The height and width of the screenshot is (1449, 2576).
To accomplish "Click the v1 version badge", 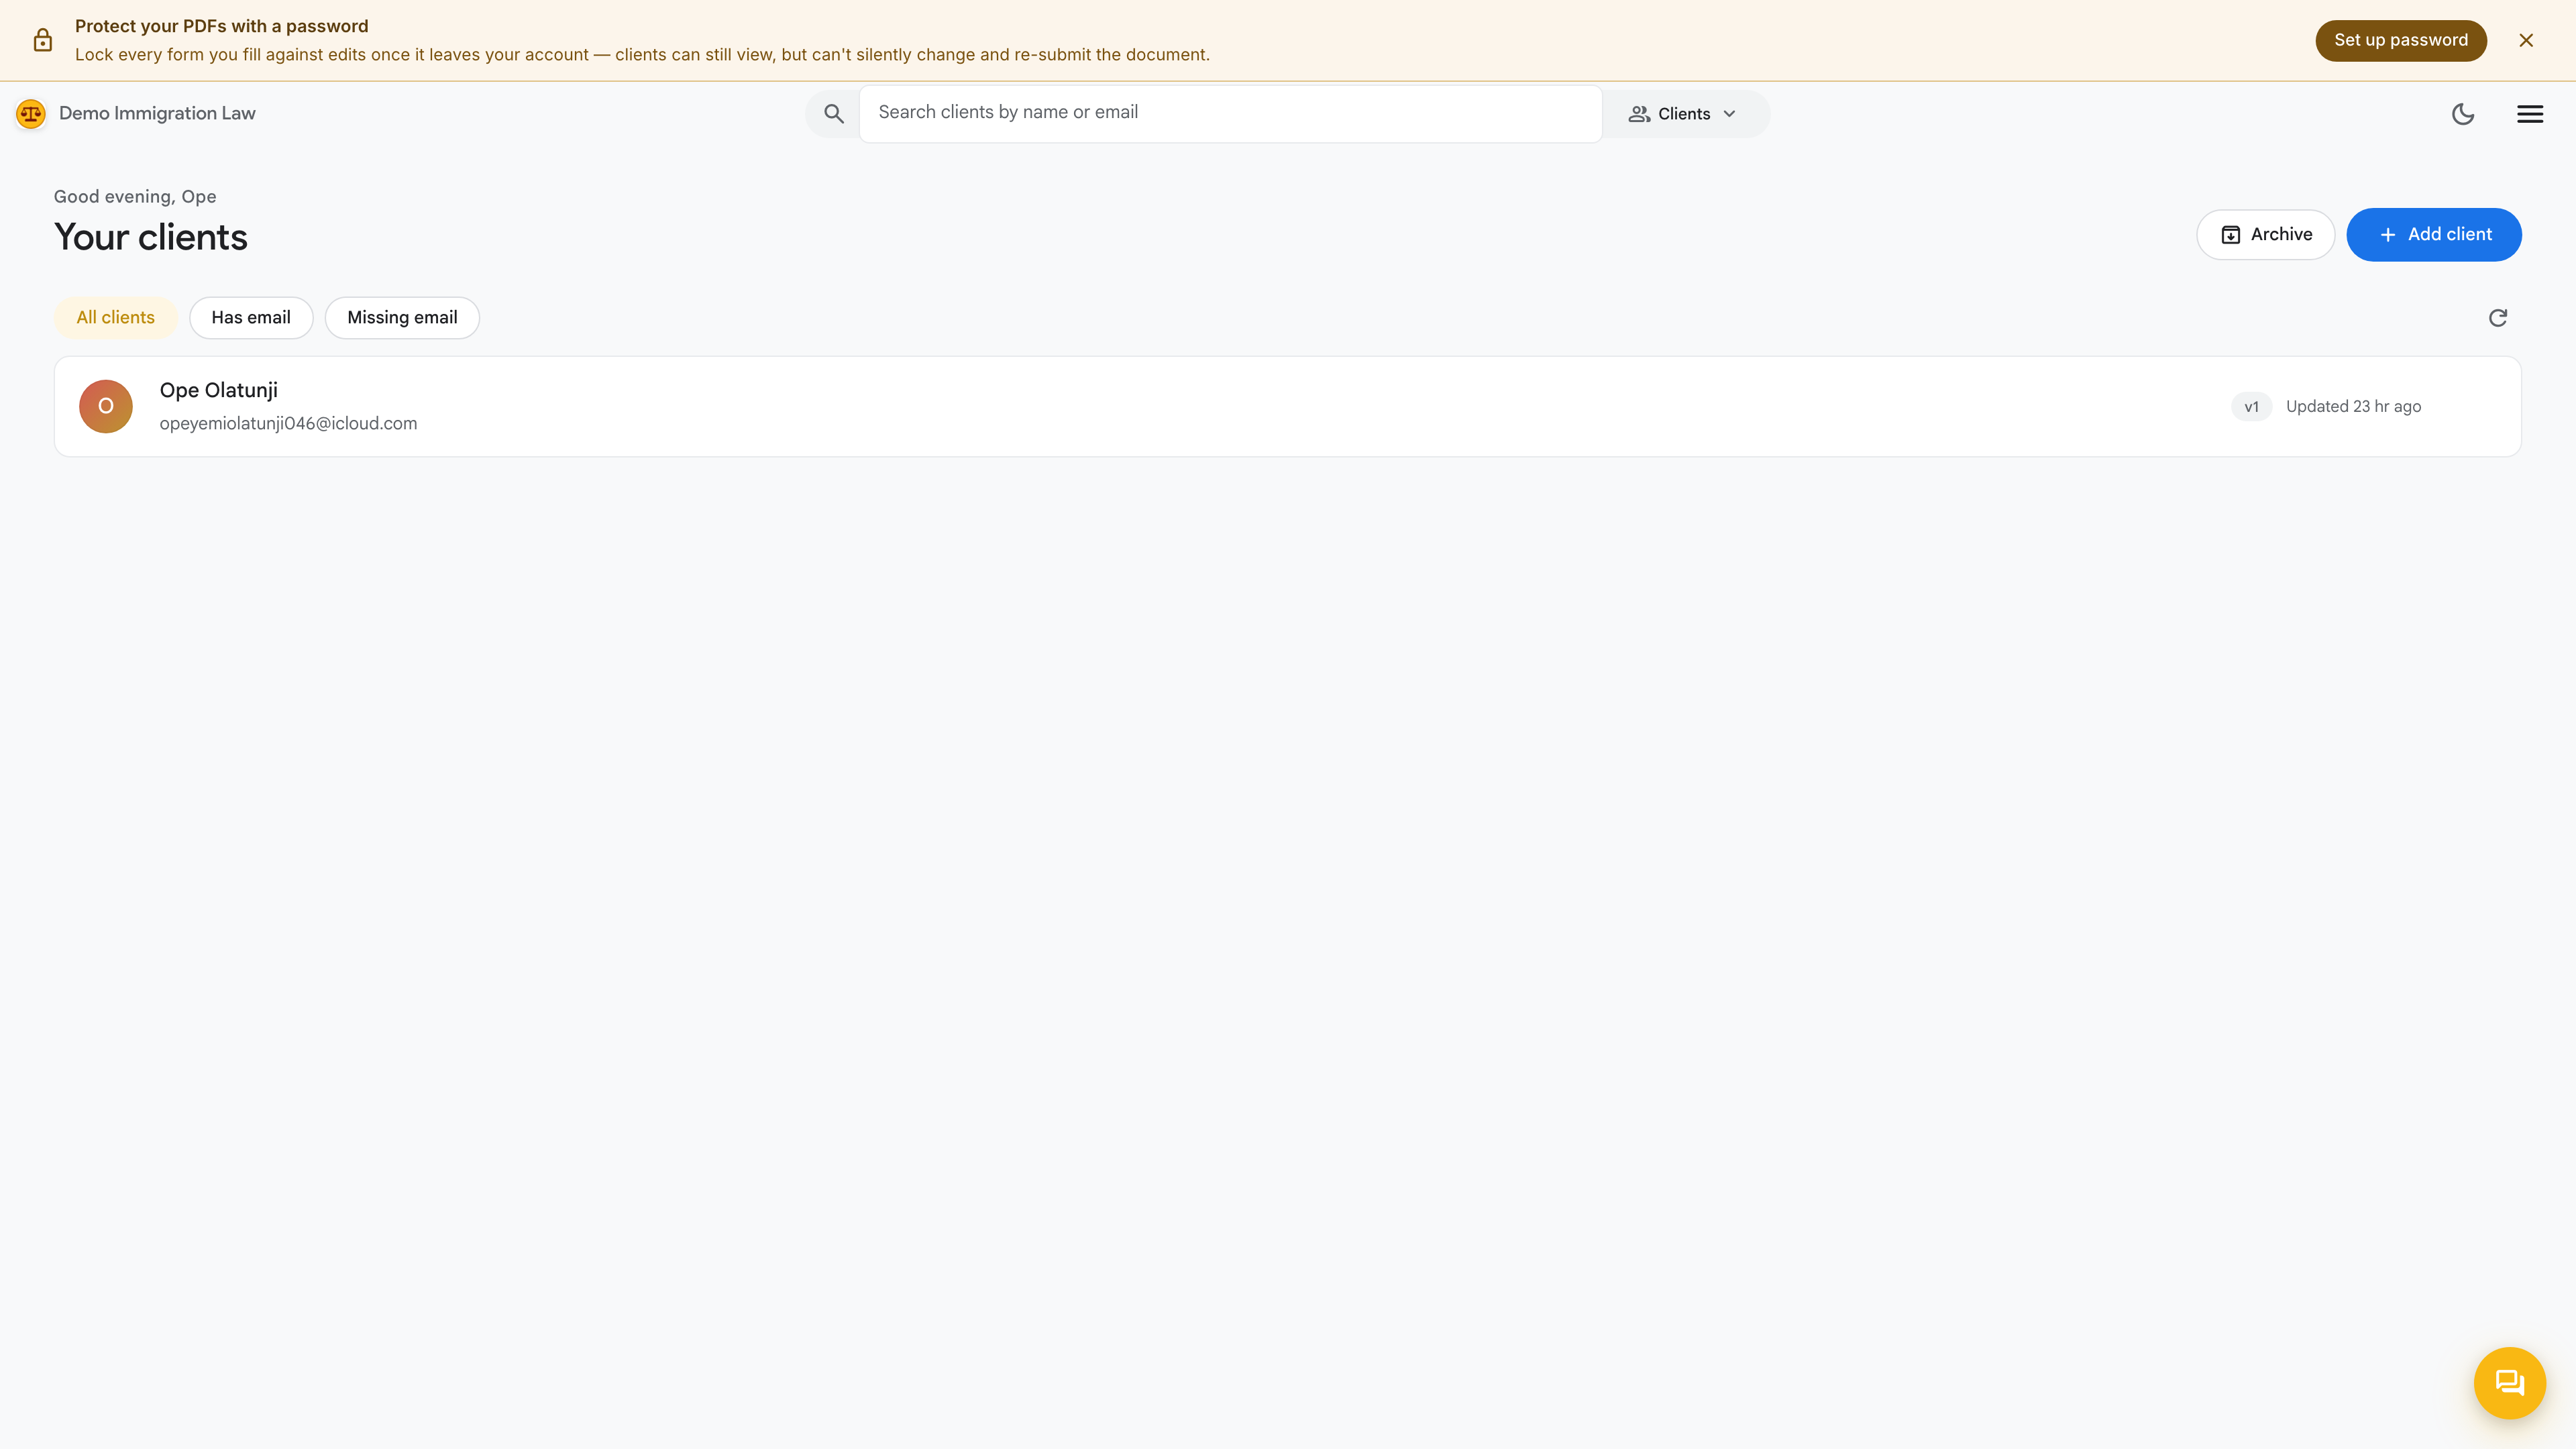I will pos(2251,407).
